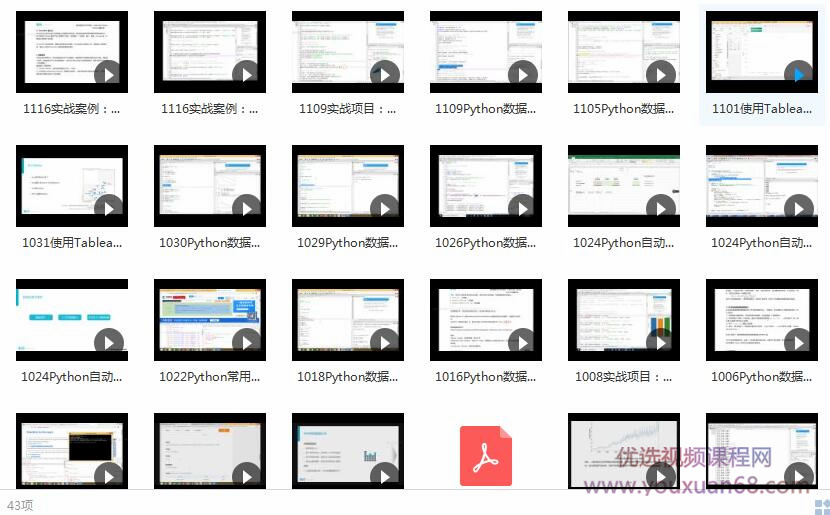Click play icon on 1022Python常用 video
This screenshot has height=515, width=830.
click(x=246, y=342)
